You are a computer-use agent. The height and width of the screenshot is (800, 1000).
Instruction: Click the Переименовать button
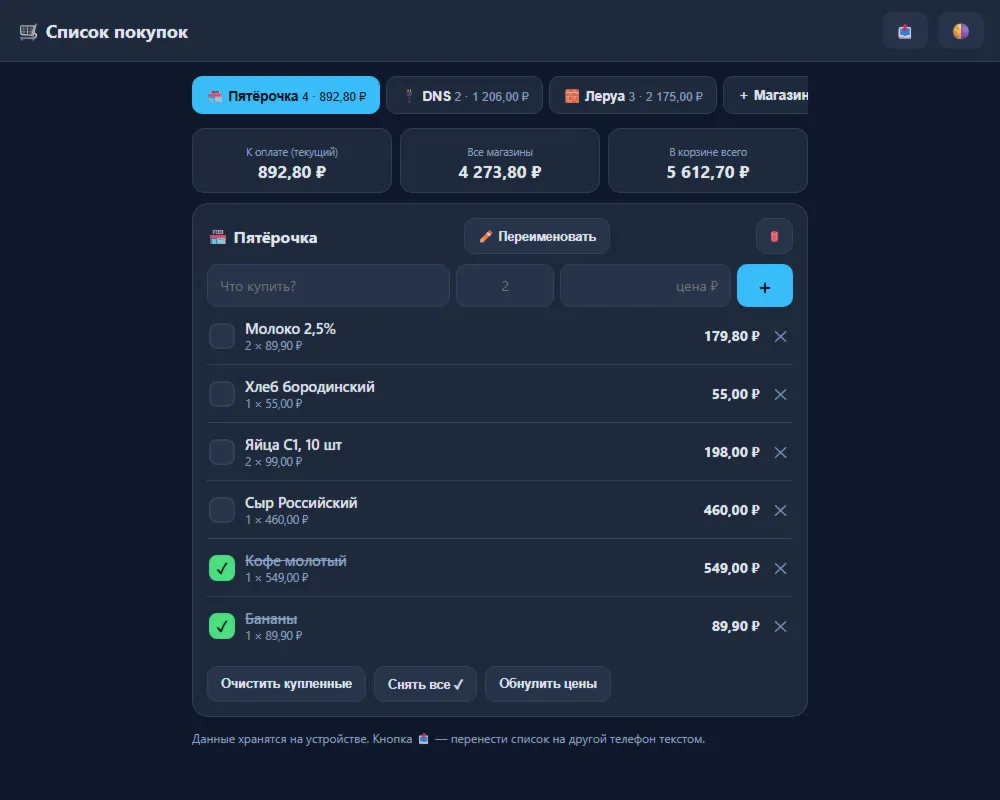[x=537, y=237]
